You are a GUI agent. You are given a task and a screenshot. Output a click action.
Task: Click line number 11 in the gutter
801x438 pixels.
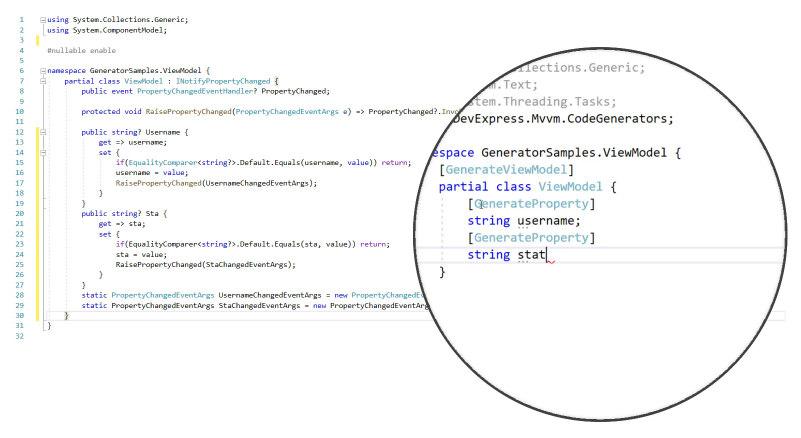click(x=19, y=122)
